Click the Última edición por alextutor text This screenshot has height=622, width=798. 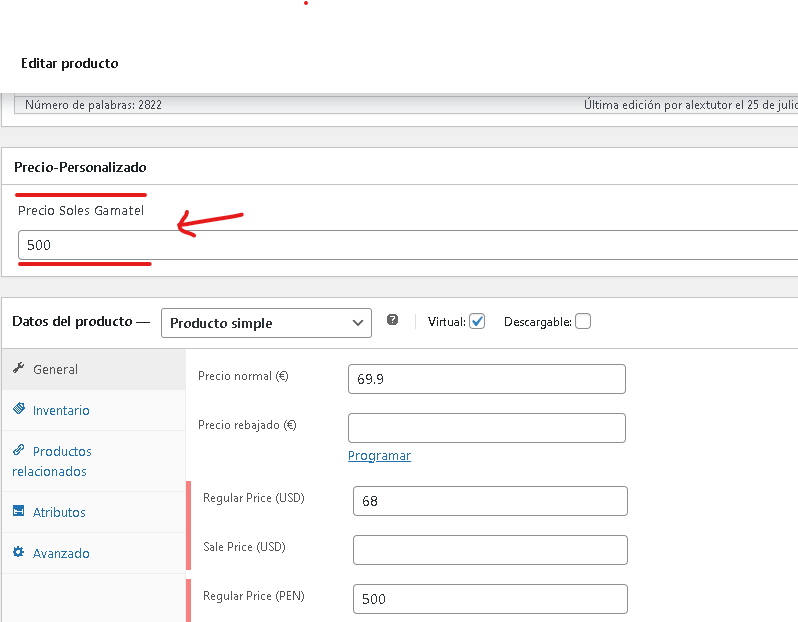coord(691,105)
